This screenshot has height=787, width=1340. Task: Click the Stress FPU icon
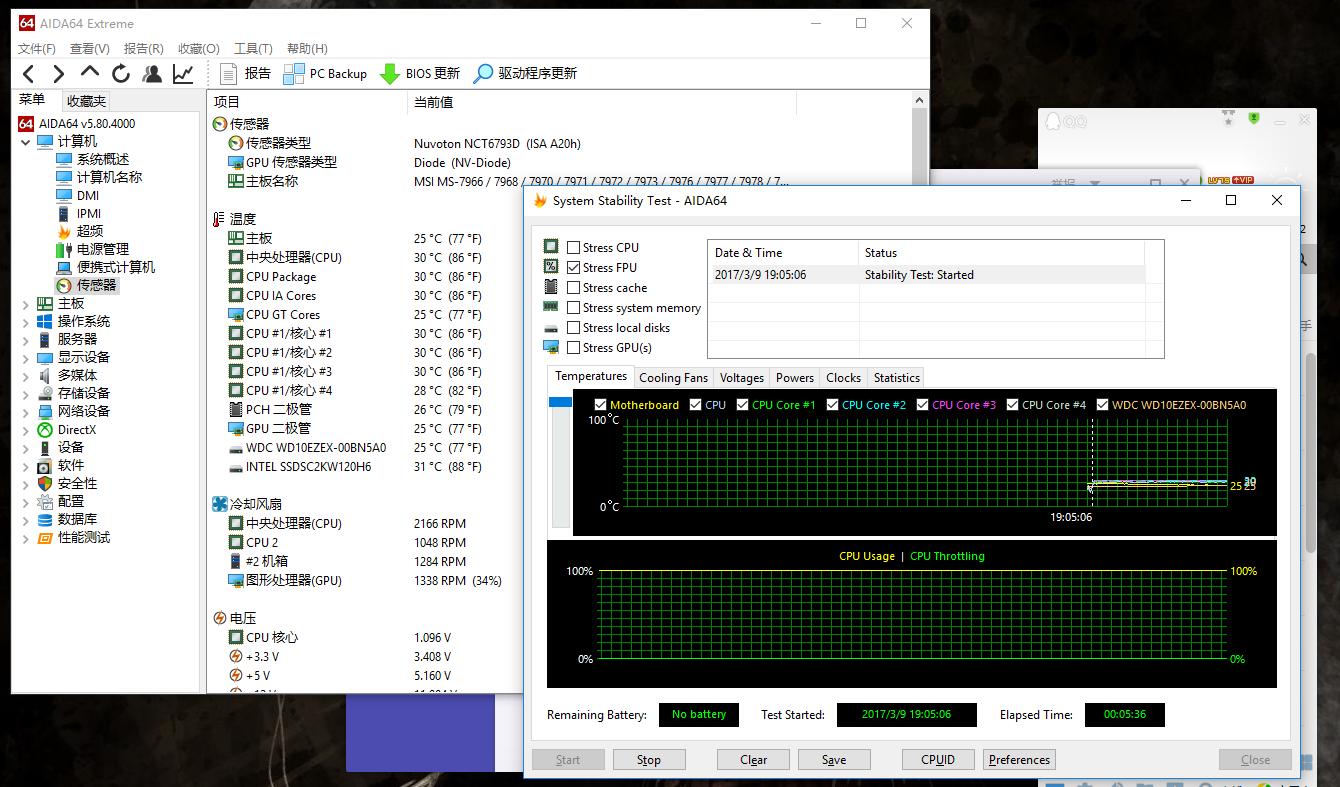coord(551,267)
